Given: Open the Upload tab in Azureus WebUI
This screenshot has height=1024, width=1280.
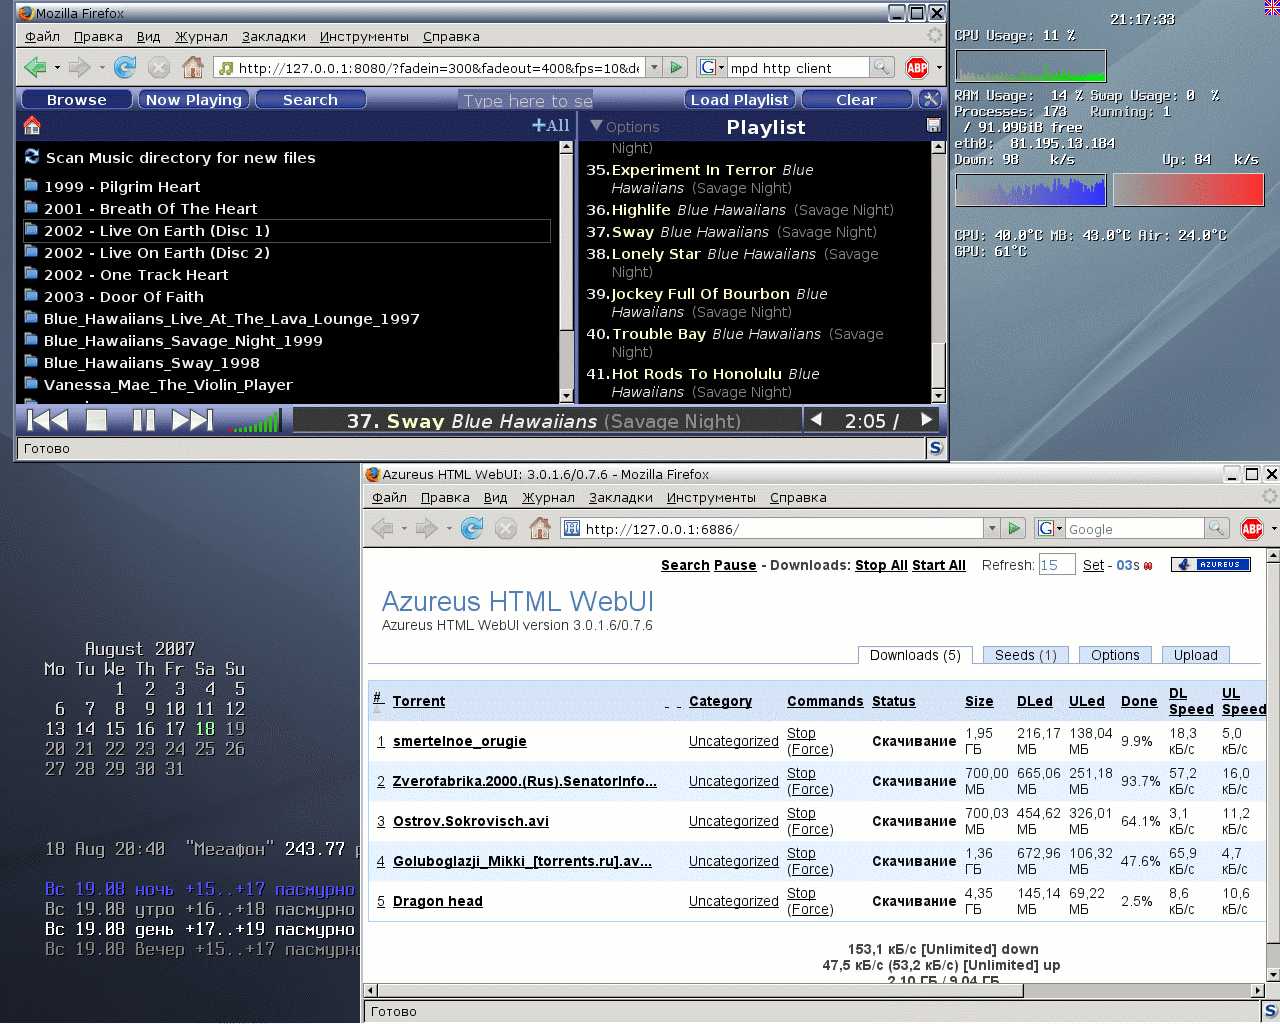Looking at the screenshot, I should click(1196, 655).
